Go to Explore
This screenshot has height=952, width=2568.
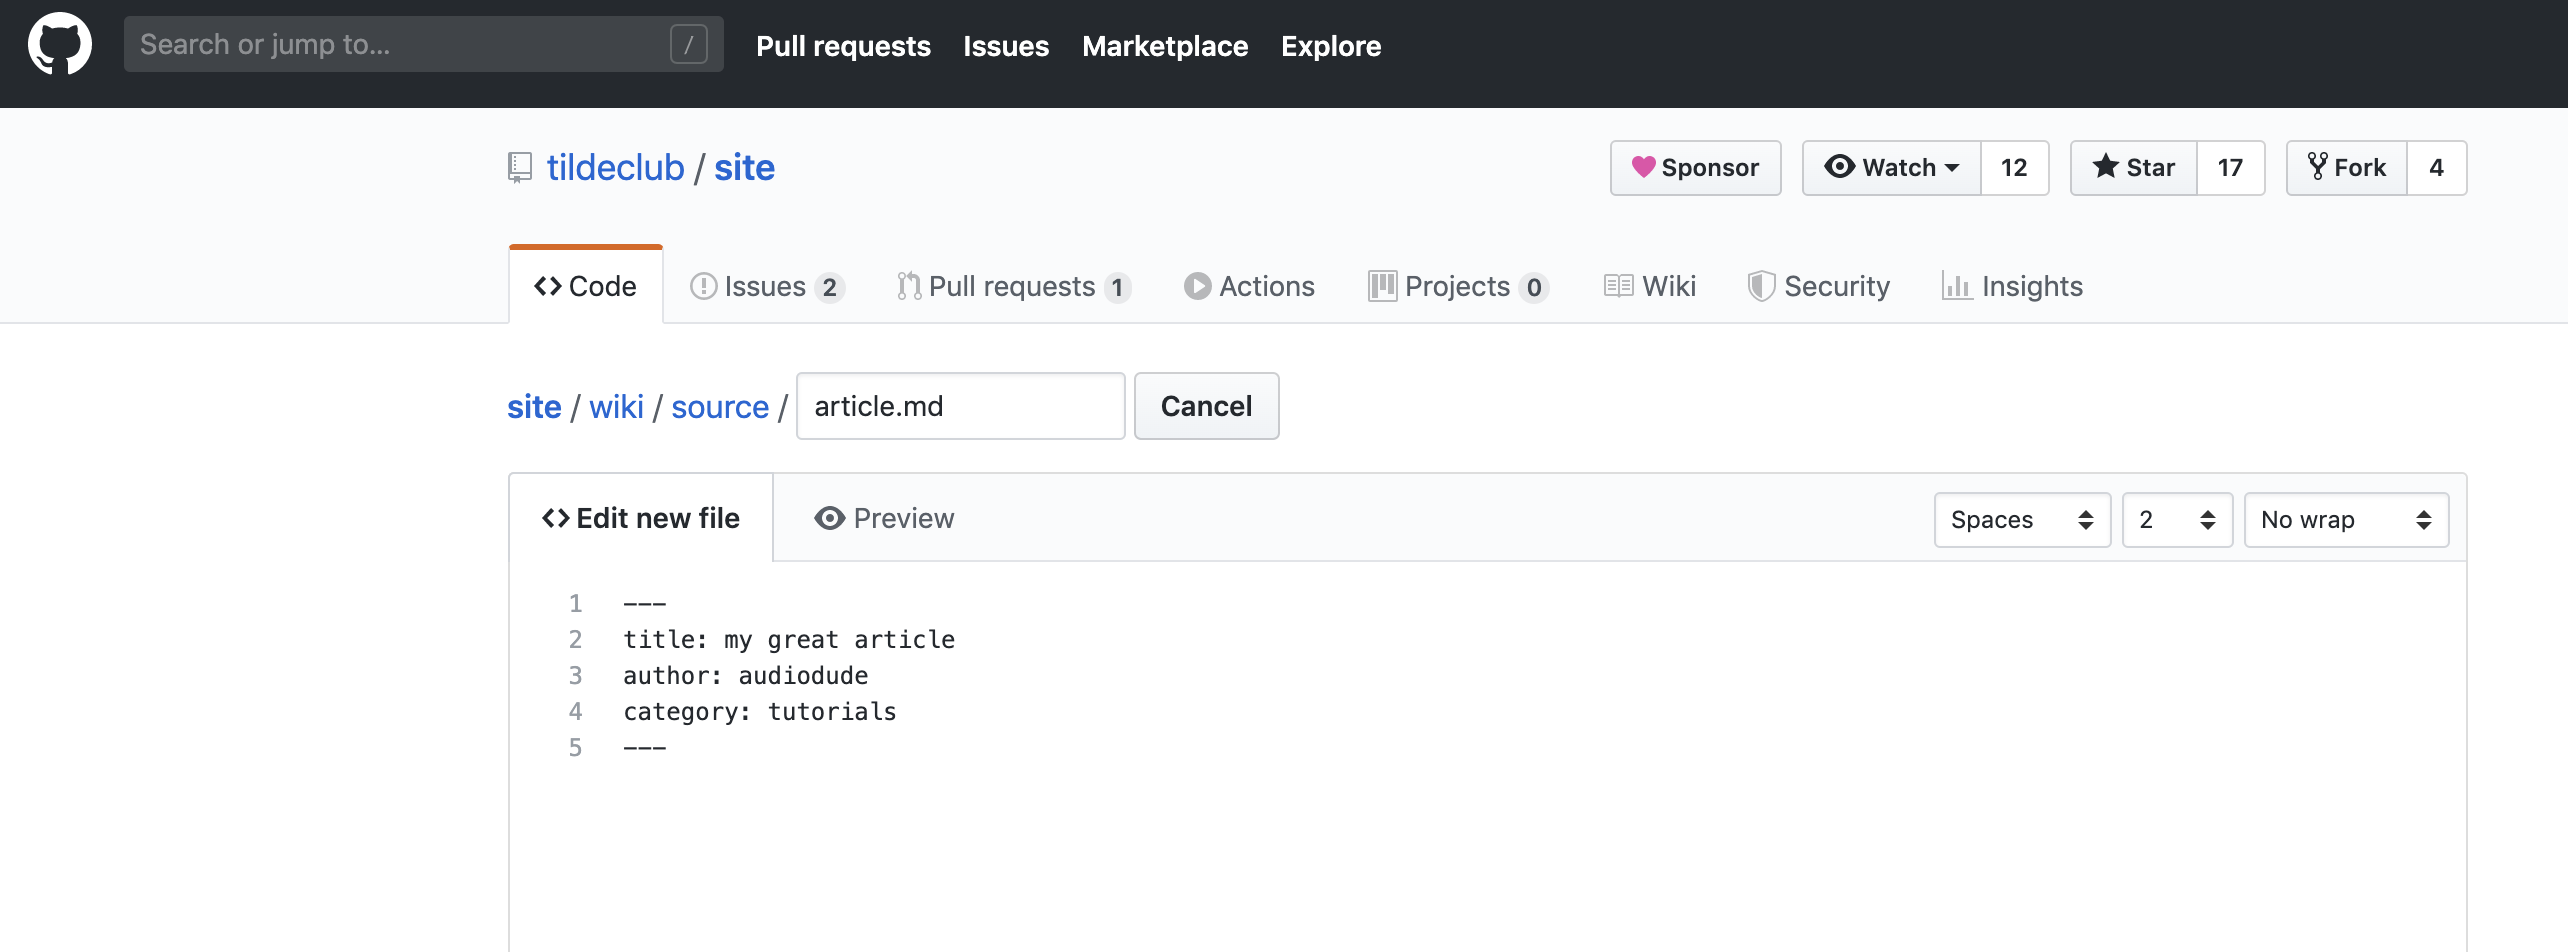(1331, 46)
